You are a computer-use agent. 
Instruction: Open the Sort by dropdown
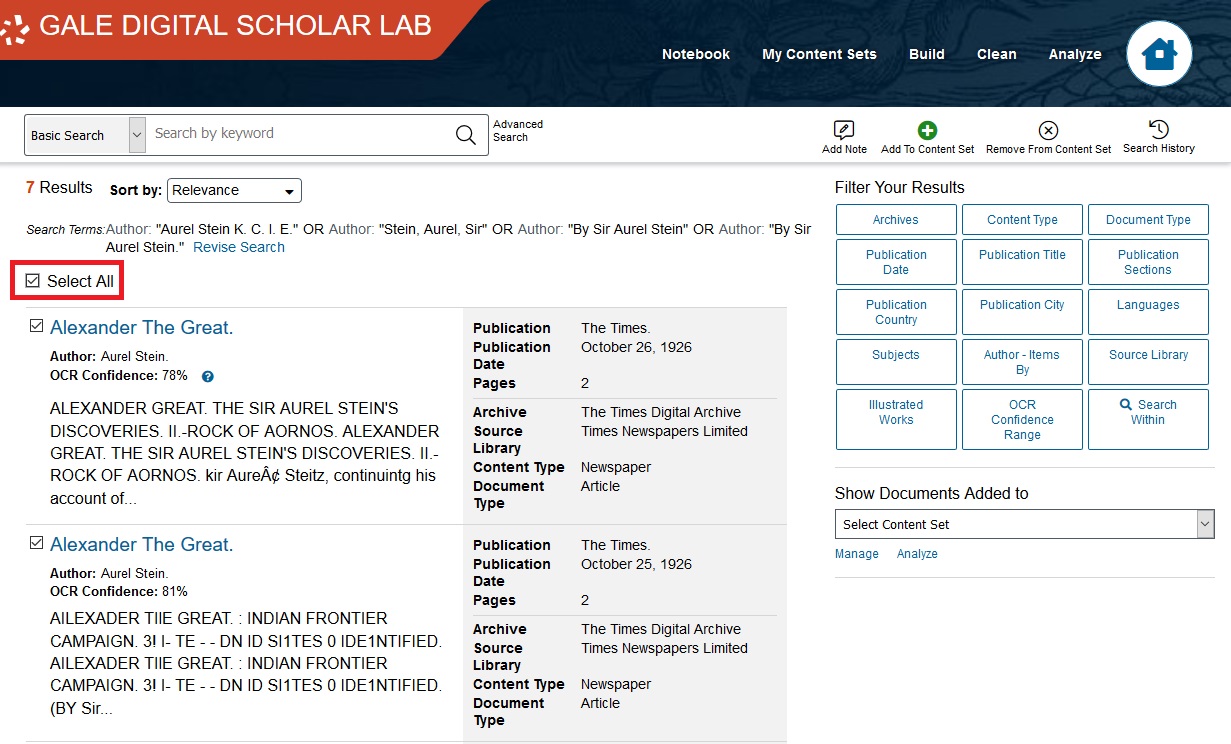(233, 190)
